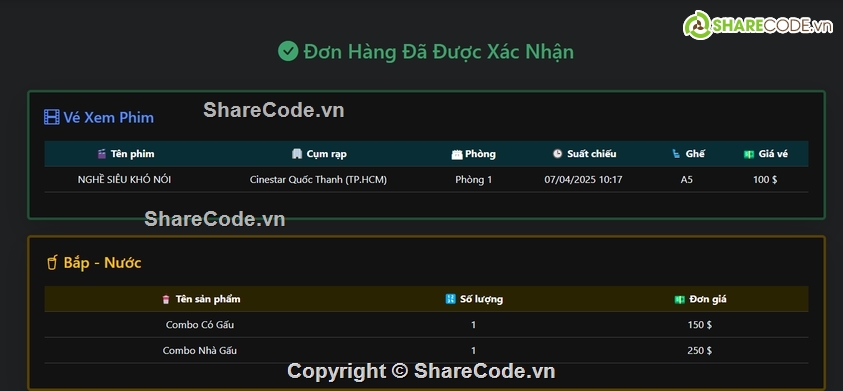Click the price 150 $
The image size is (843, 391).
tap(699, 325)
